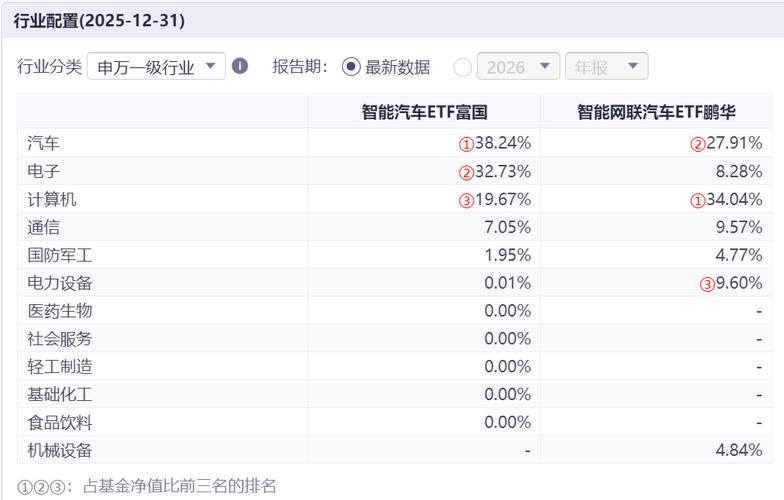Click the 机械设备 industry row label
This screenshot has width=784, height=500.
(x=60, y=450)
